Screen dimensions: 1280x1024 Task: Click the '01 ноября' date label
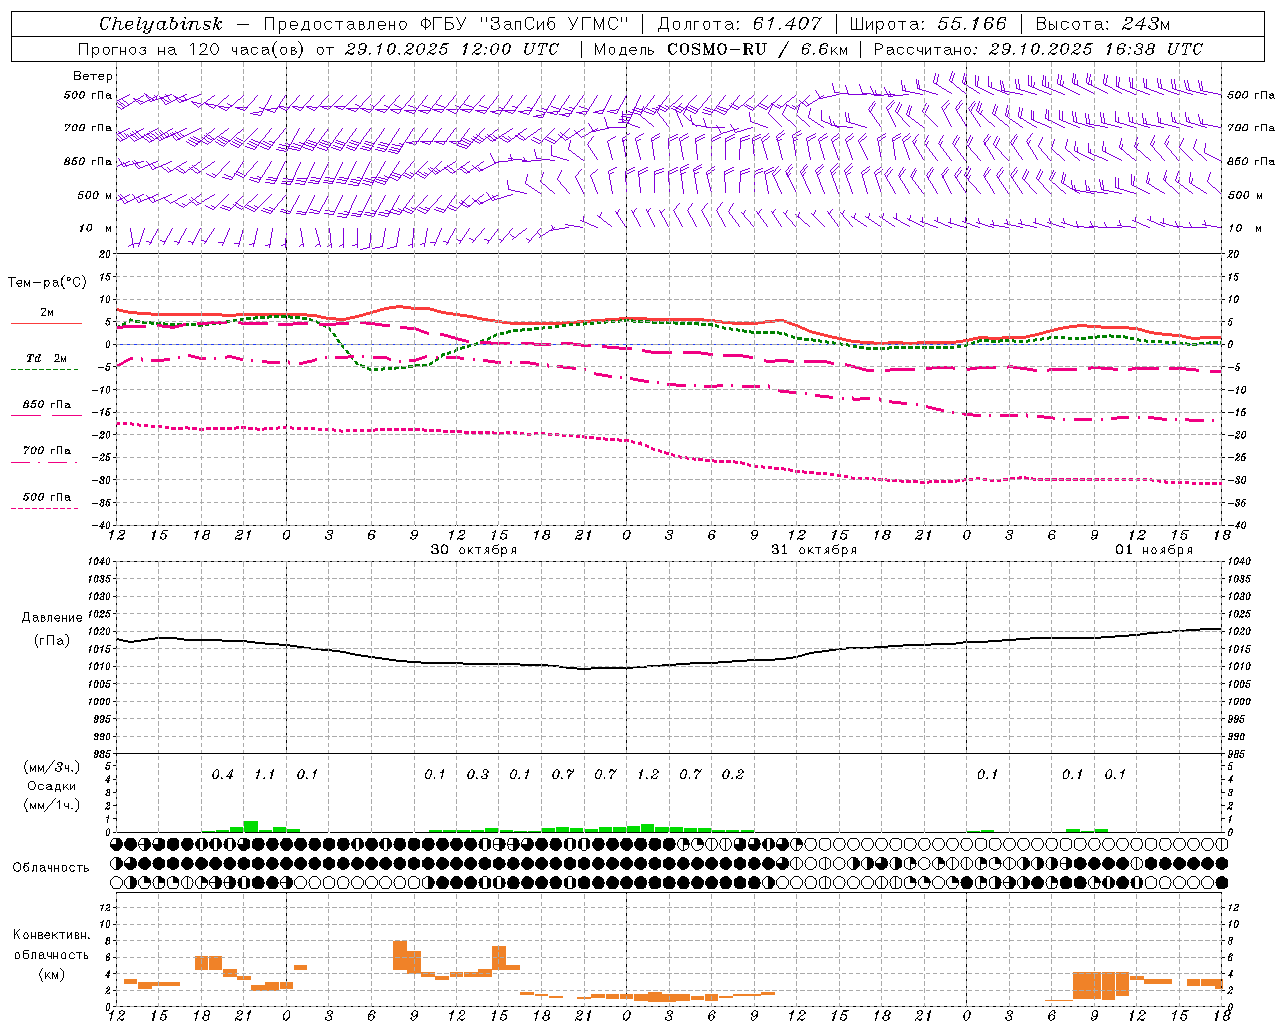point(1154,550)
